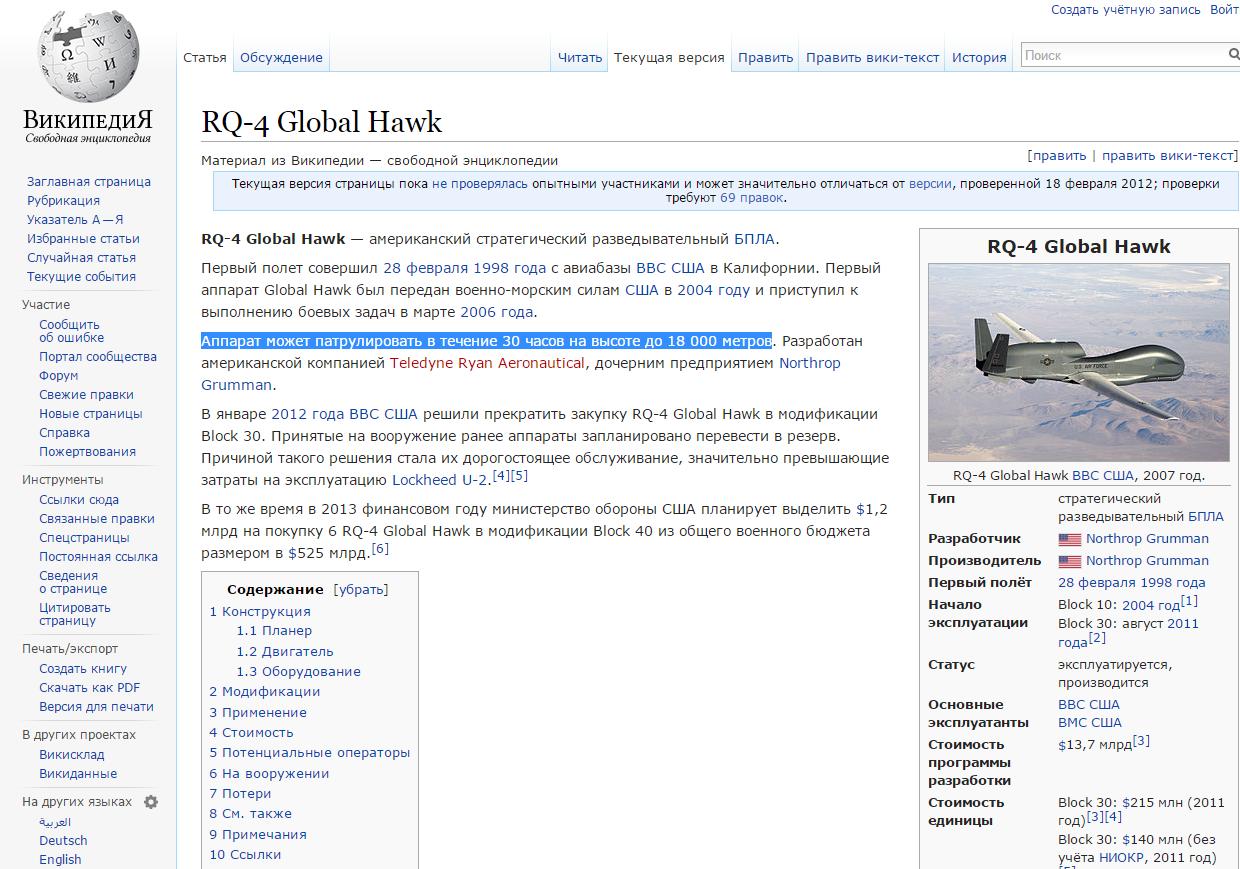Open Версия для печати link
Screen dimensions: 1240x869
pyautogui.click(x=96, y=707)
